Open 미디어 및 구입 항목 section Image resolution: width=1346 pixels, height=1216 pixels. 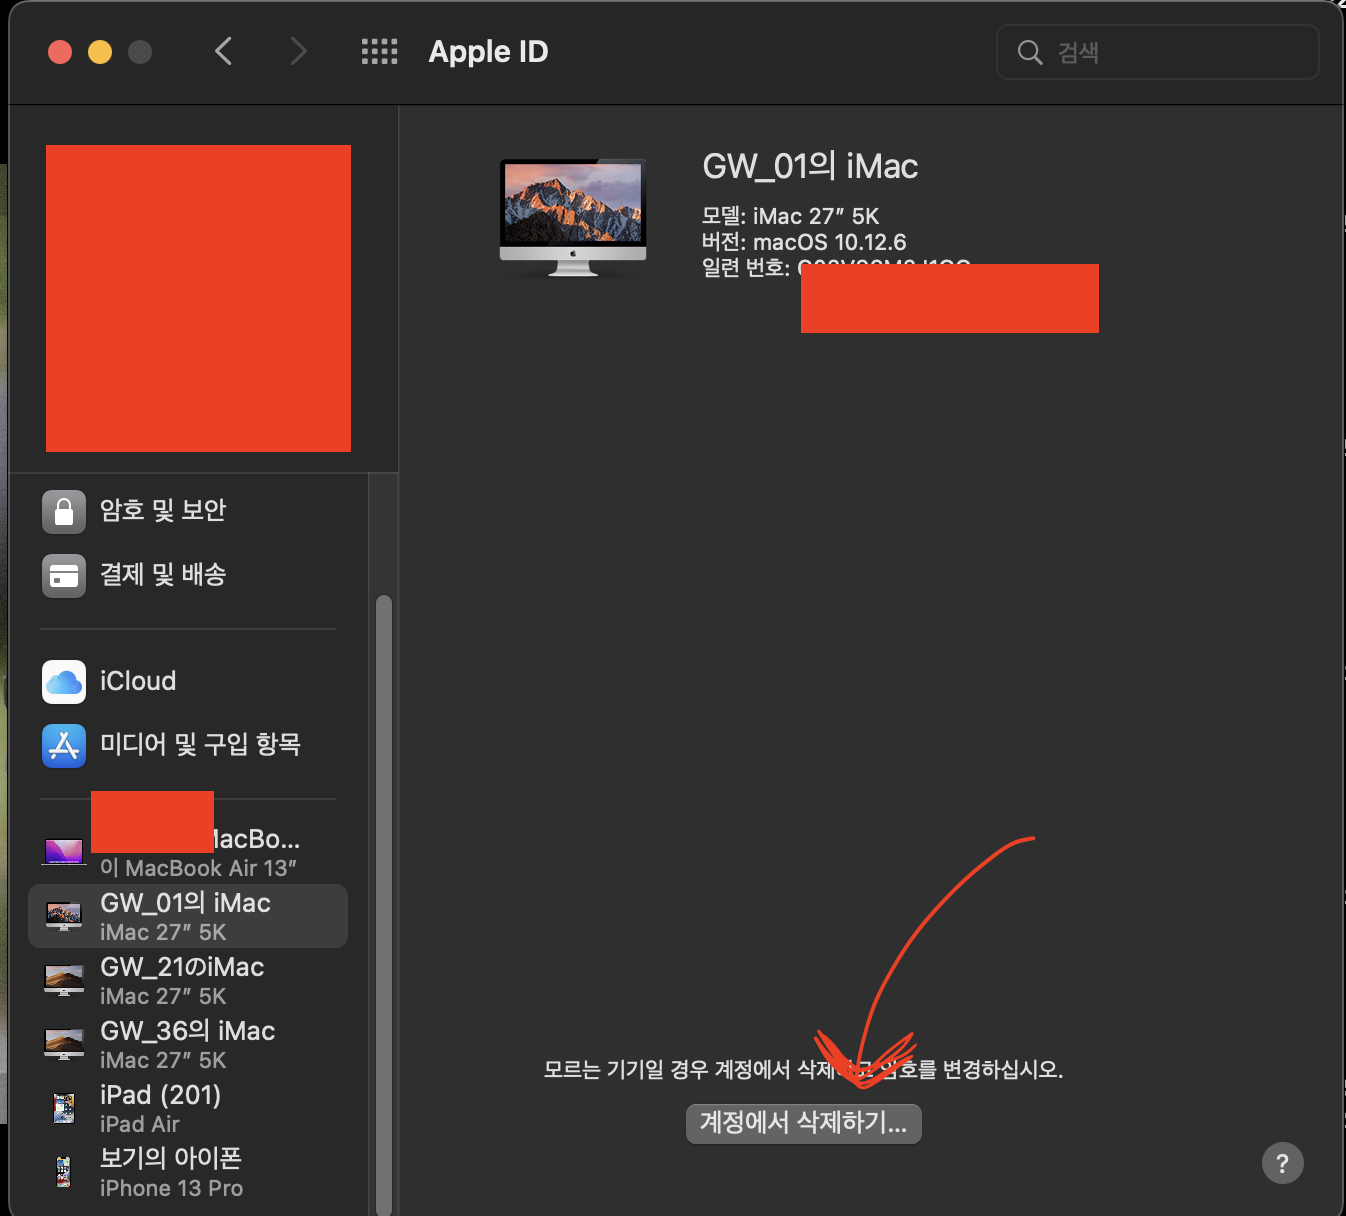188,745
